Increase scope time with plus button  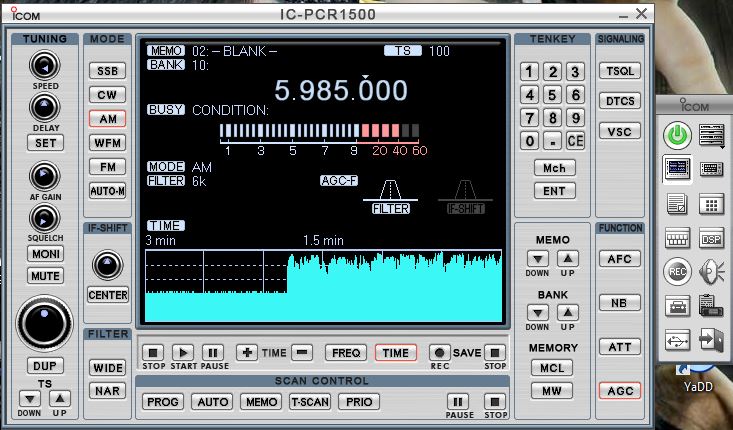tap(247, 353)
